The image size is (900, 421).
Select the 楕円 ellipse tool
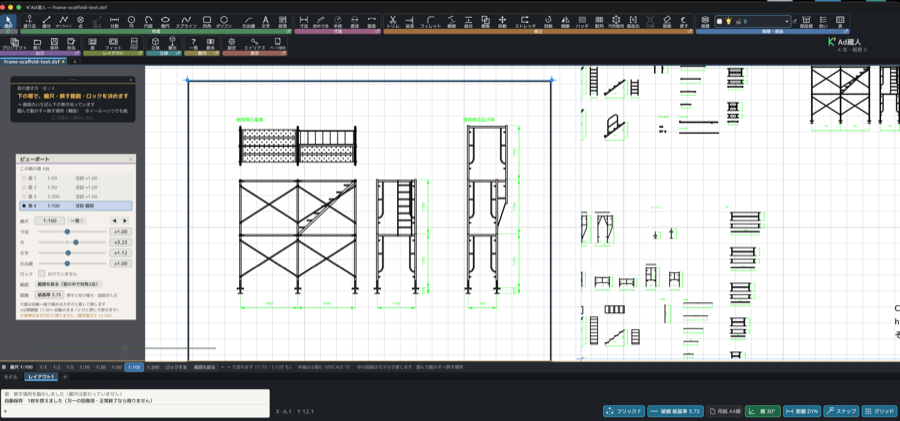pyautogui.click(x=165, y=21)
